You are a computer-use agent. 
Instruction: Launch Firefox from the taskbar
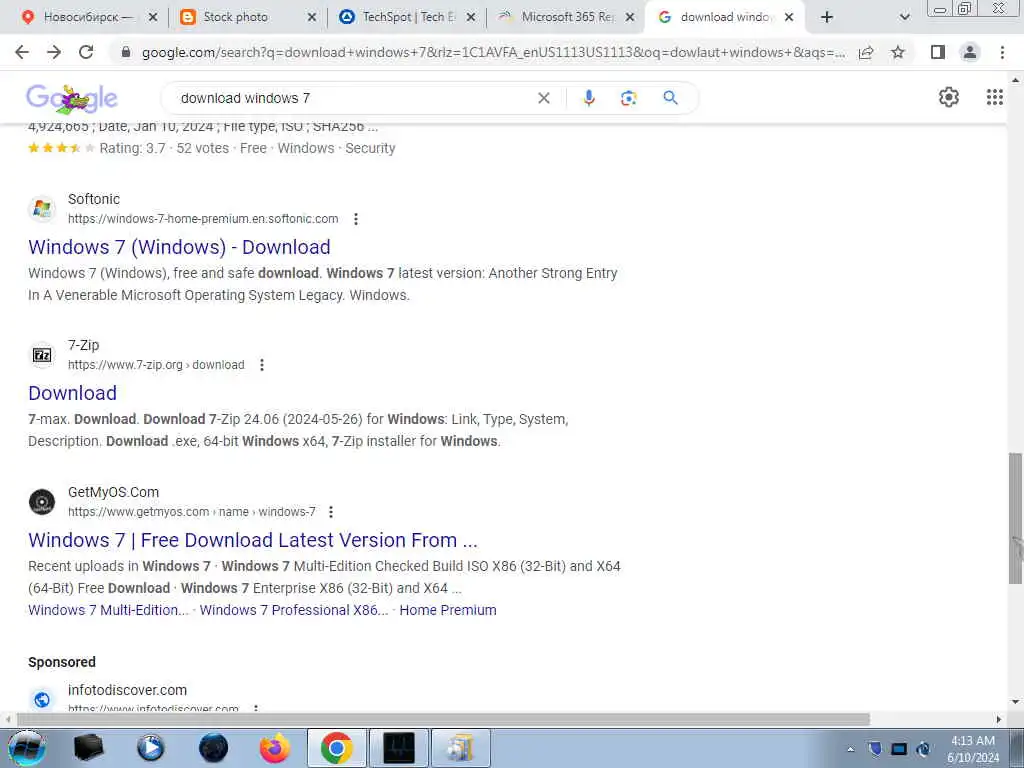click(274, 748)
